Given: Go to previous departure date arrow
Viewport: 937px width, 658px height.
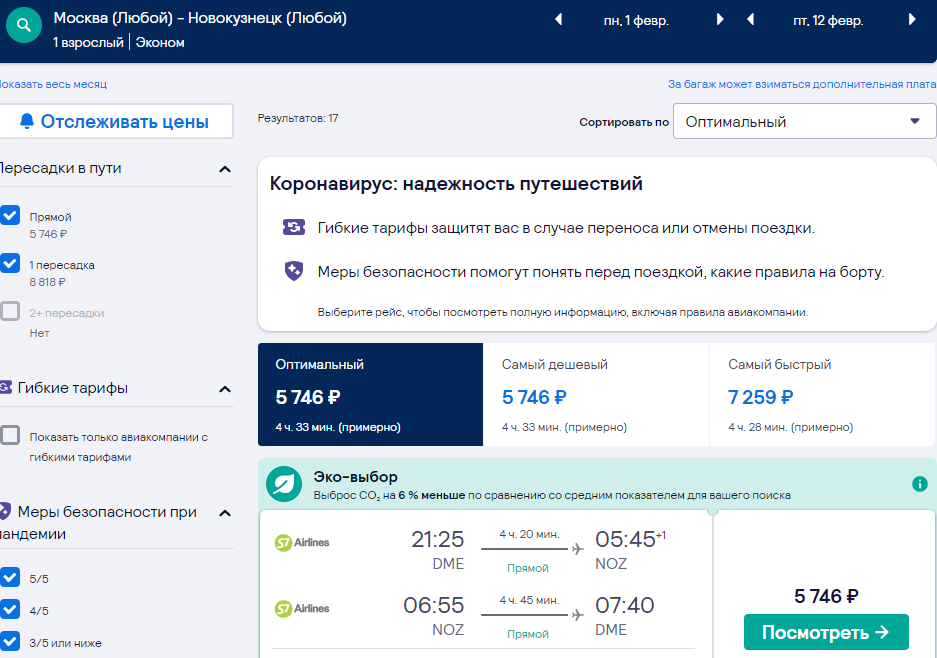Looking at the screenshot, I should tap(558, 20).
